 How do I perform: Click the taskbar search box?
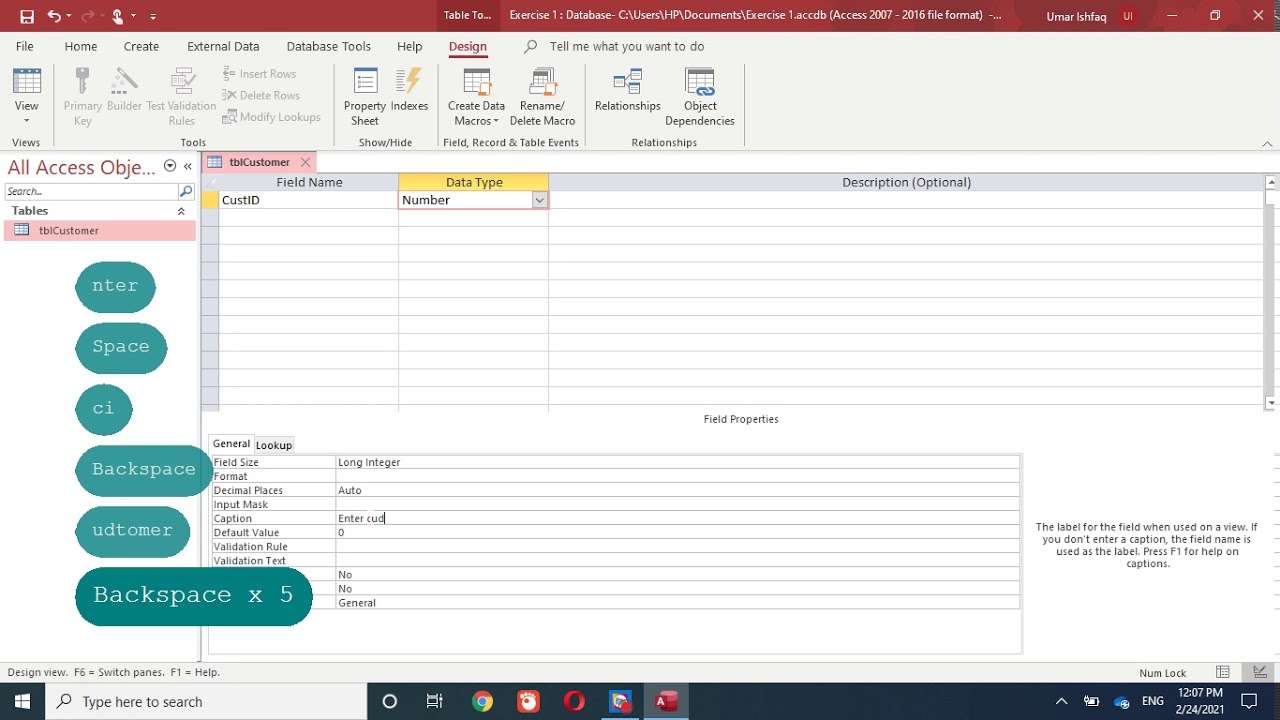coord(206,701)
